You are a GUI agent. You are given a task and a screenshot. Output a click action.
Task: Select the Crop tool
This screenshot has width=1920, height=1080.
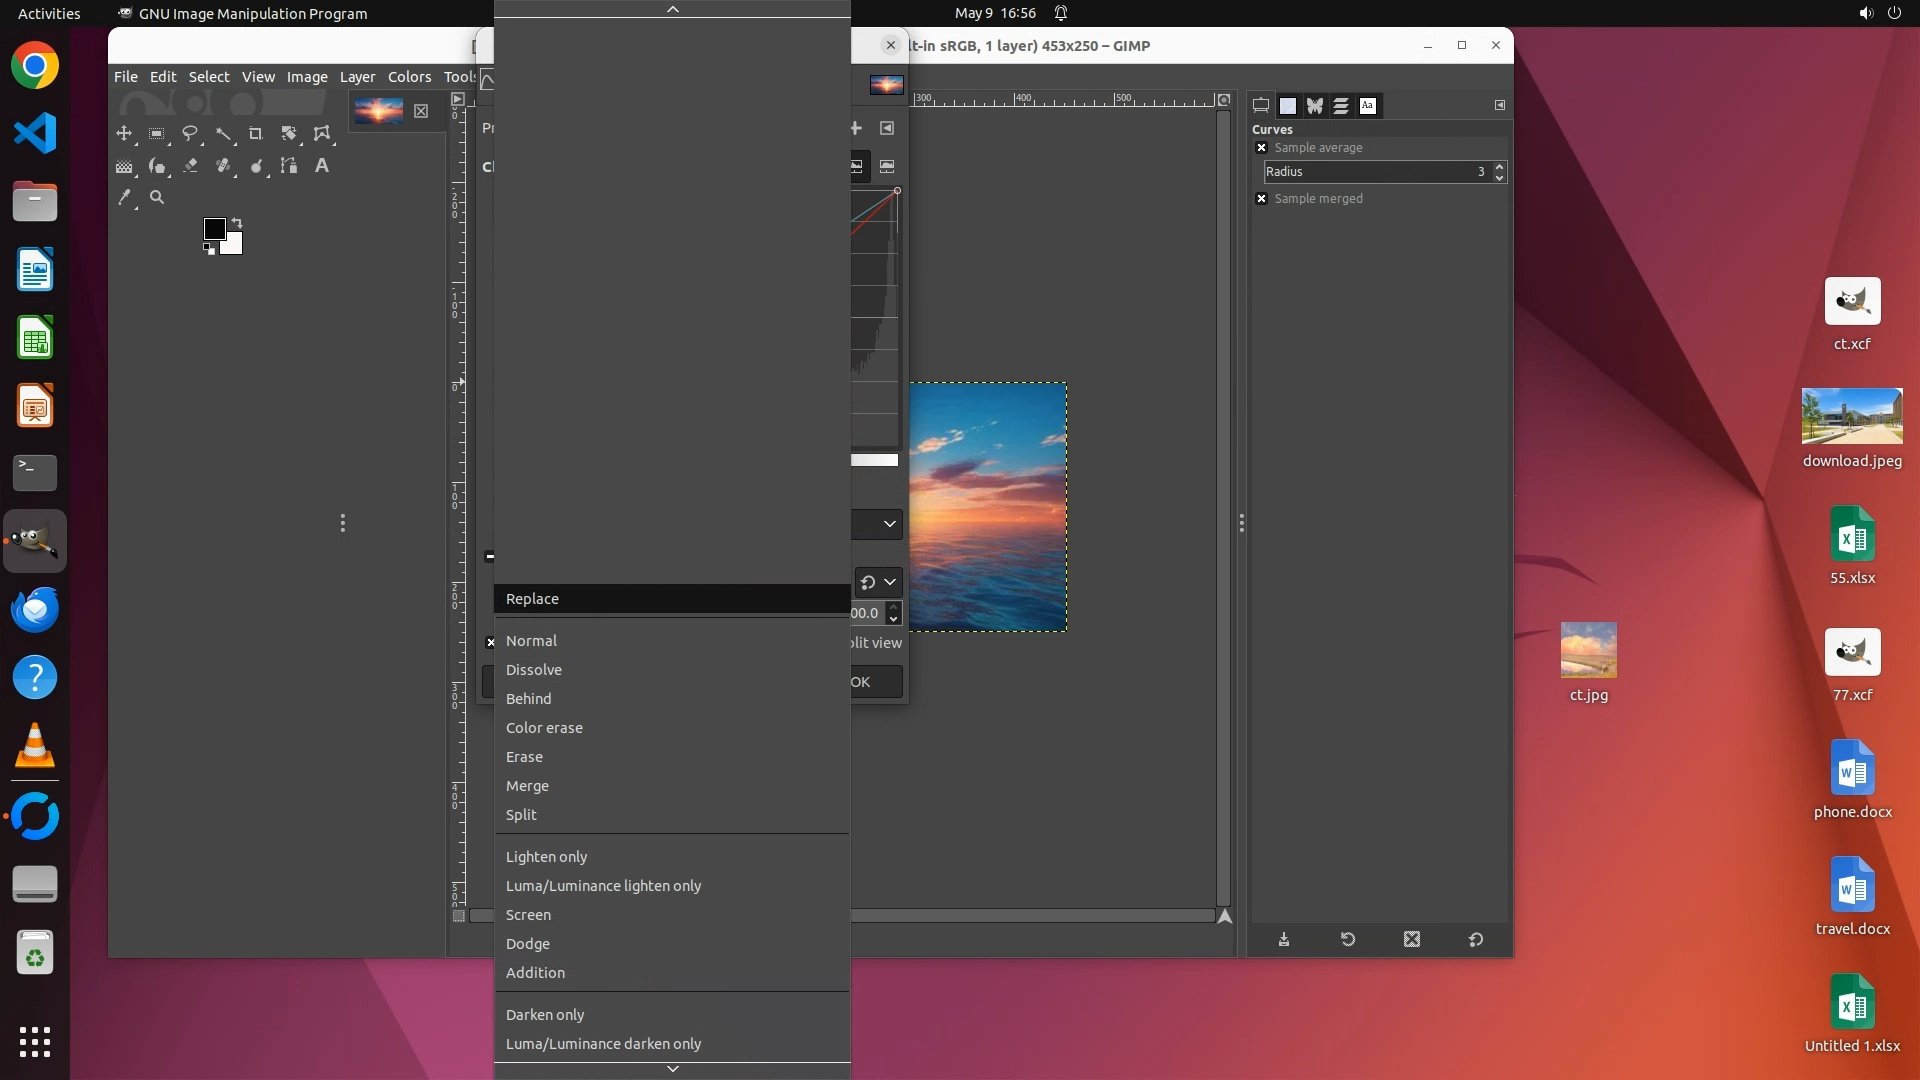point(256,133)
